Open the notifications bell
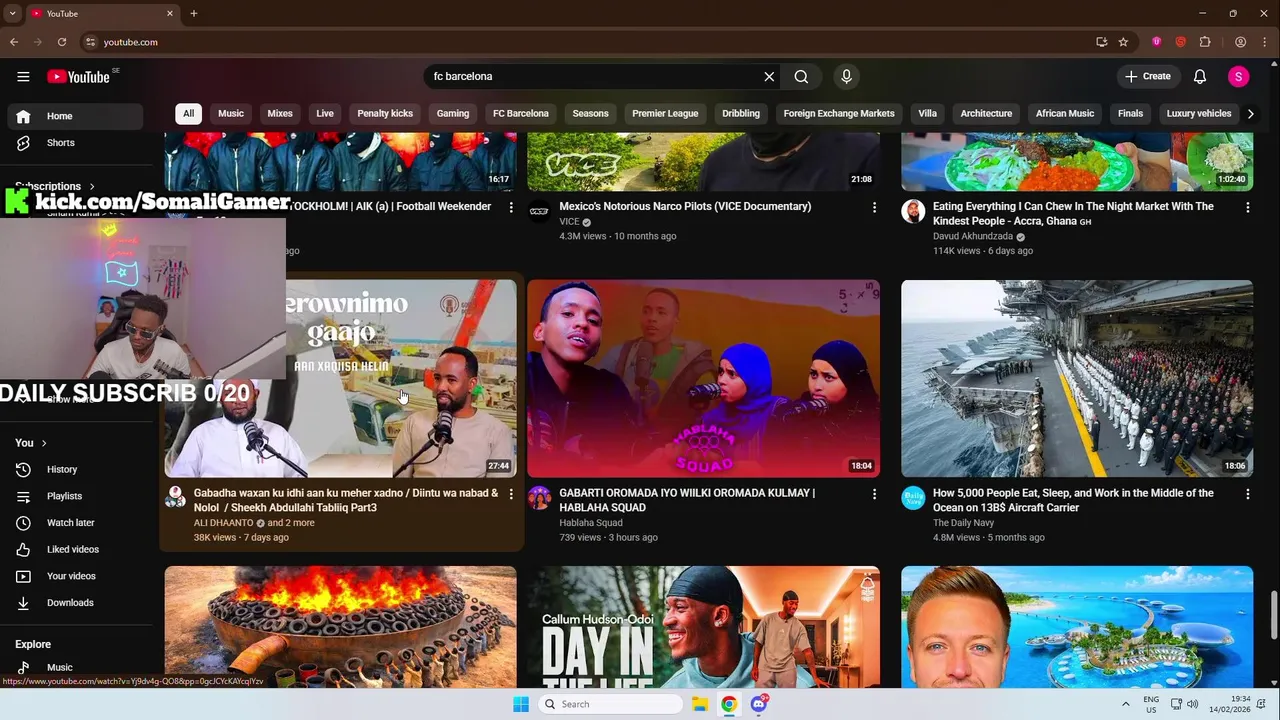Viewport: 1280px width, 720px height. [1200, 76]
